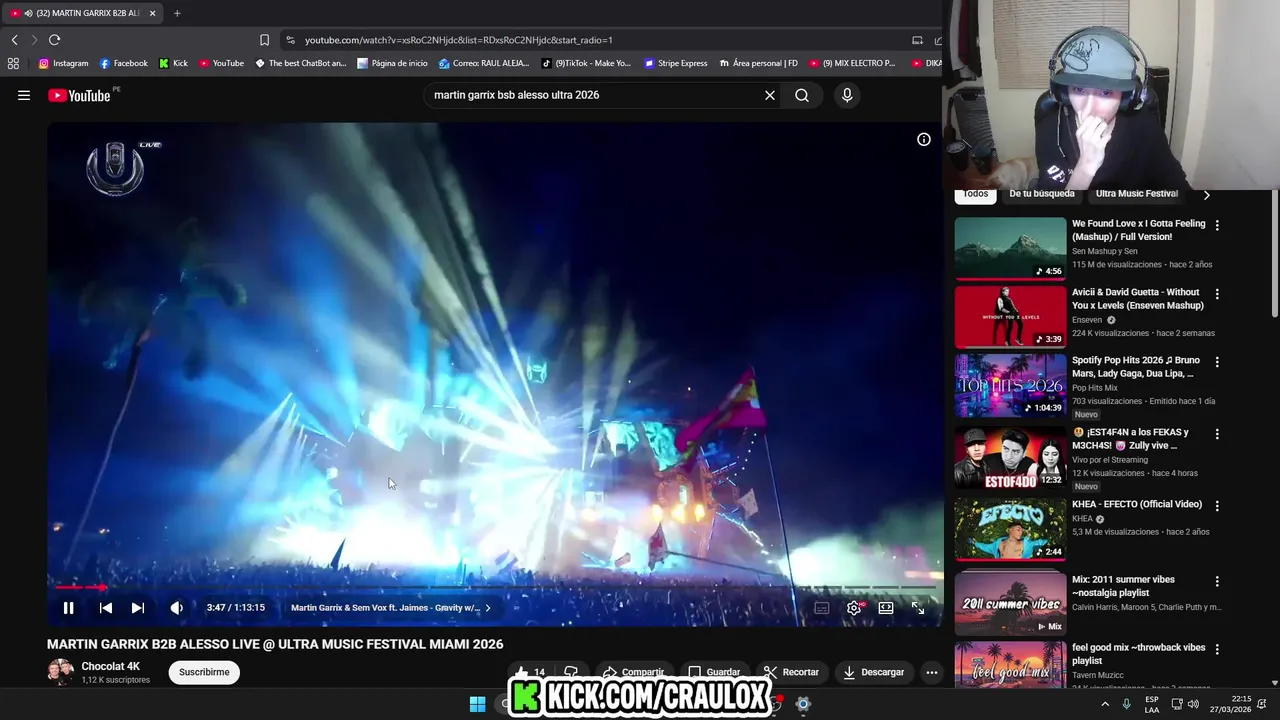Open site information icon in address bar

pos(290,40)
